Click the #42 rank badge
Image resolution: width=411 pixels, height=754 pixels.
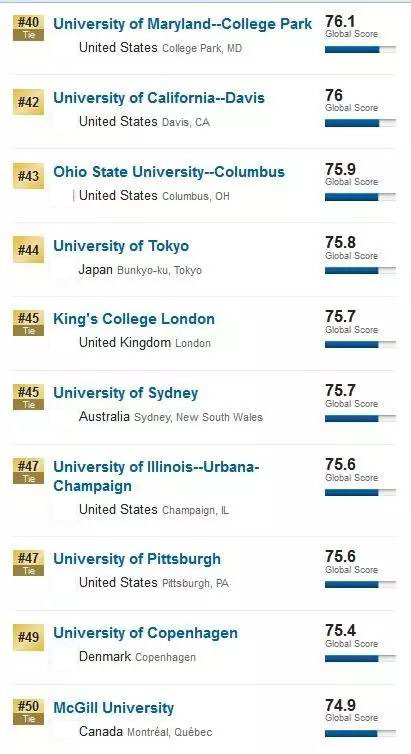coord(28,102)
